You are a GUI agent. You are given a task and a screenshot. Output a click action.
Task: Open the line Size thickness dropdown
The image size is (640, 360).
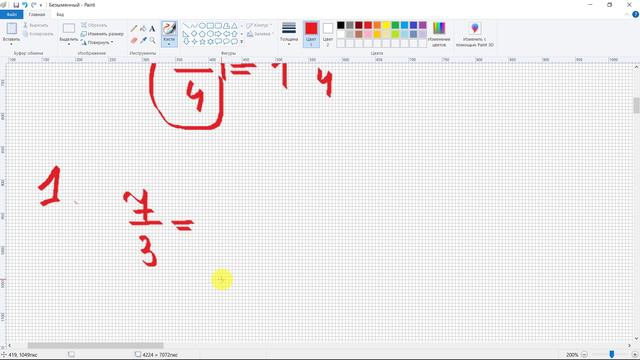point(289,34)
